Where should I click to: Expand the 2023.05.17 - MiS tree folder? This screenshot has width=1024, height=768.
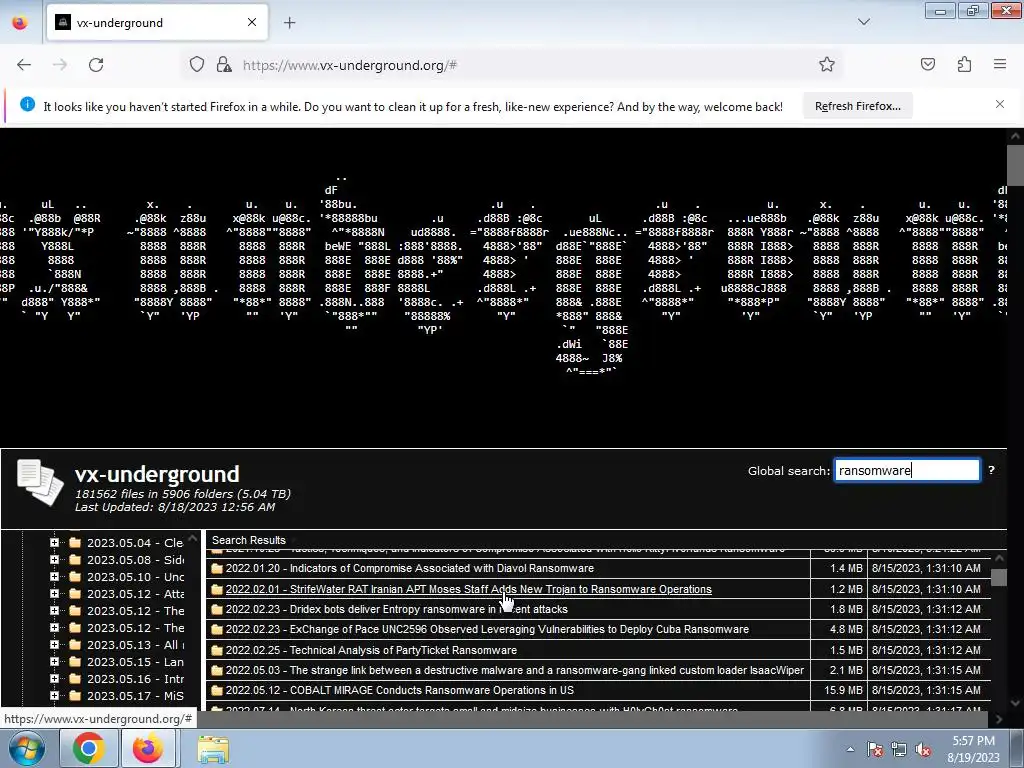tap(55, 696)
